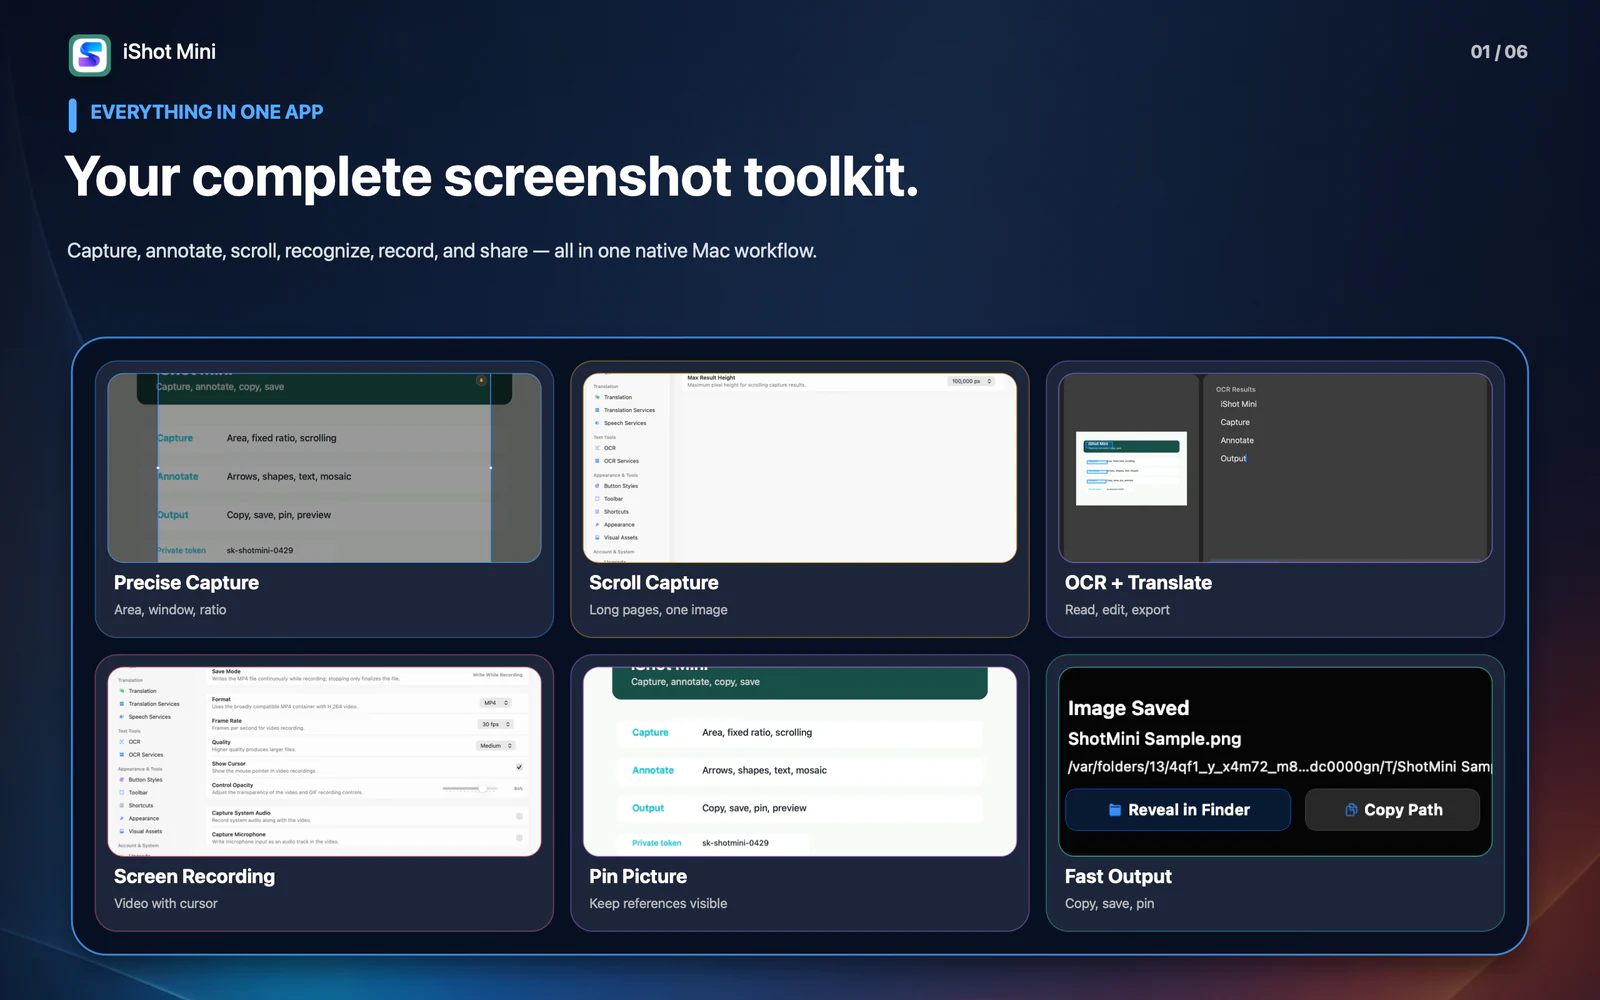The width and height of the screenshot is (1600, 1000).
Task: Click 'Capture' line in OCR Results
Action: (x=1235, y=422)
